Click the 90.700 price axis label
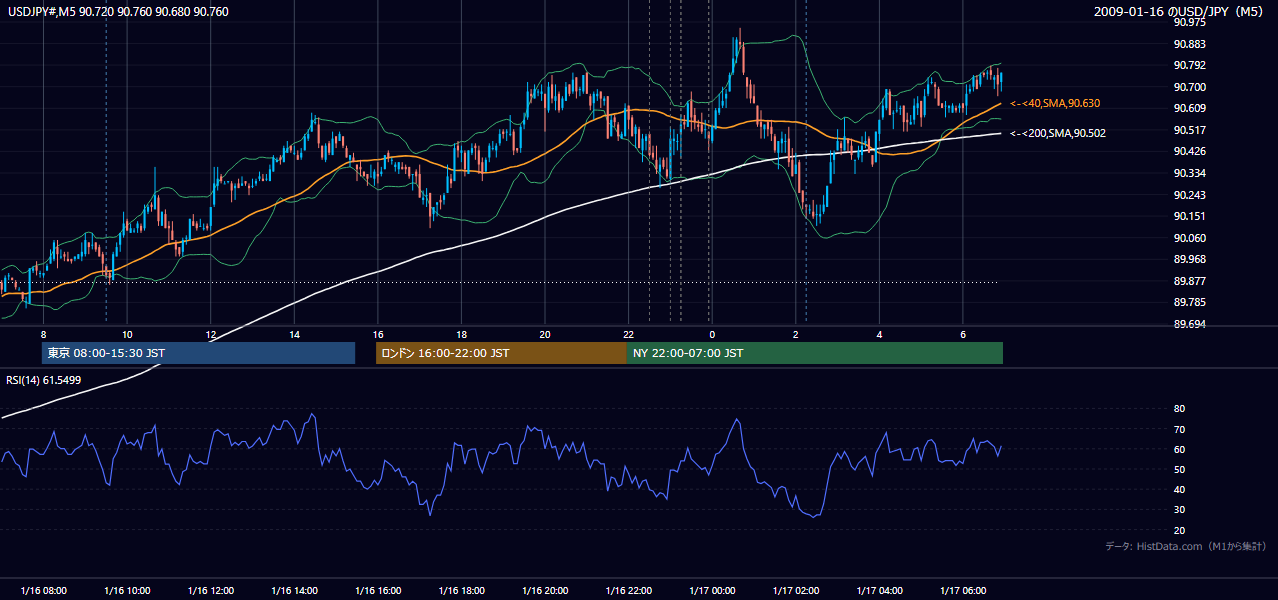 click(x=1190, y=87)
